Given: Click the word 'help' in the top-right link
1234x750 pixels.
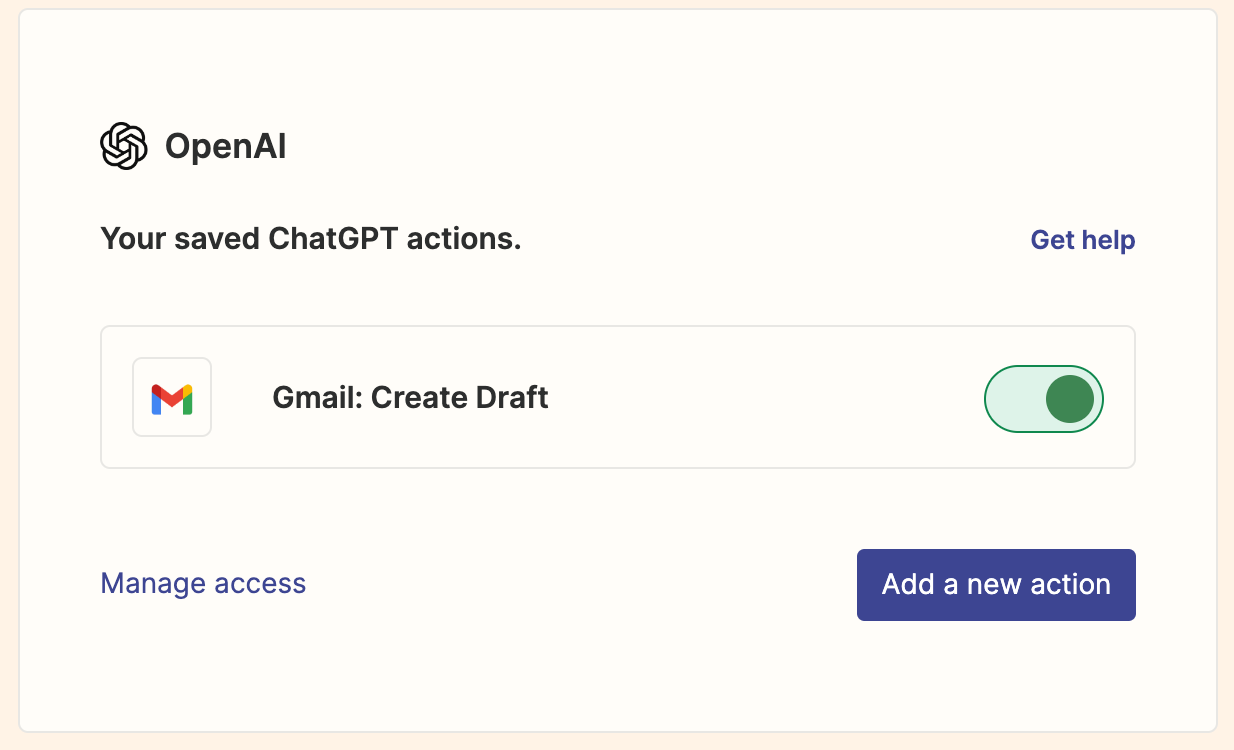Looking at the screenshot, I should 1108,240.
